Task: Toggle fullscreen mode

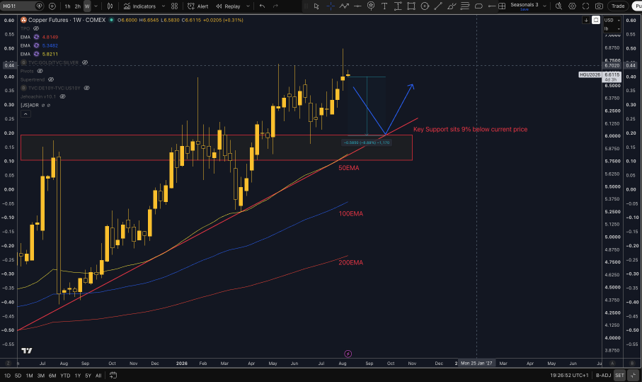Action: tap(585, 6)
